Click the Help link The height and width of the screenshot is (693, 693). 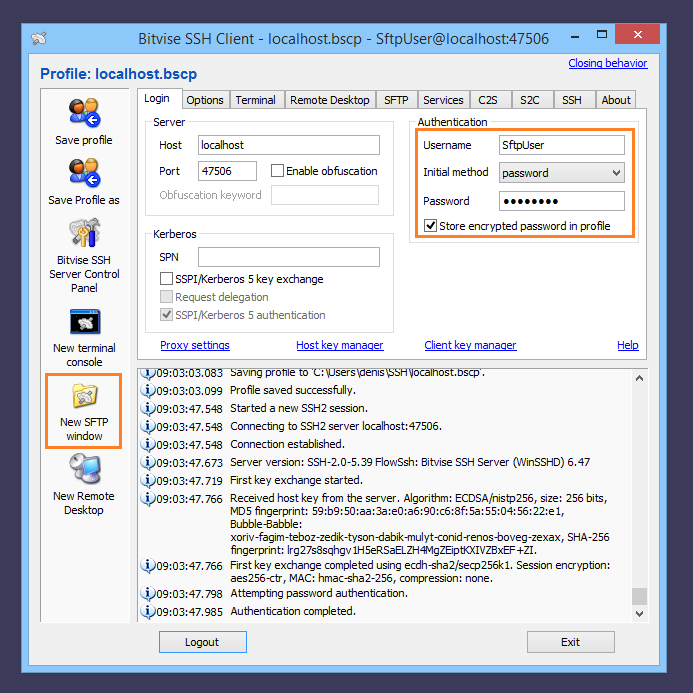click(628, 345)
